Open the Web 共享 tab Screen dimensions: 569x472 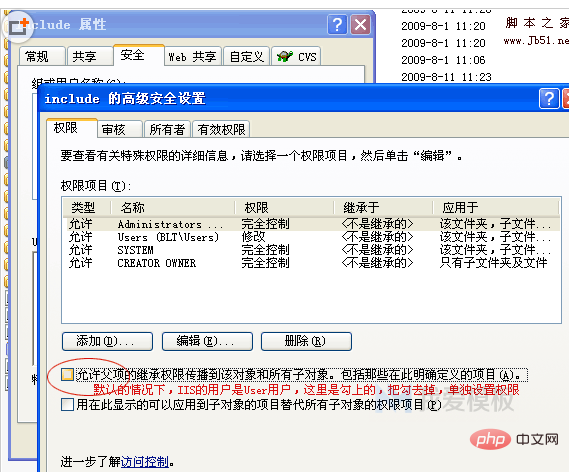click(193, 56)
